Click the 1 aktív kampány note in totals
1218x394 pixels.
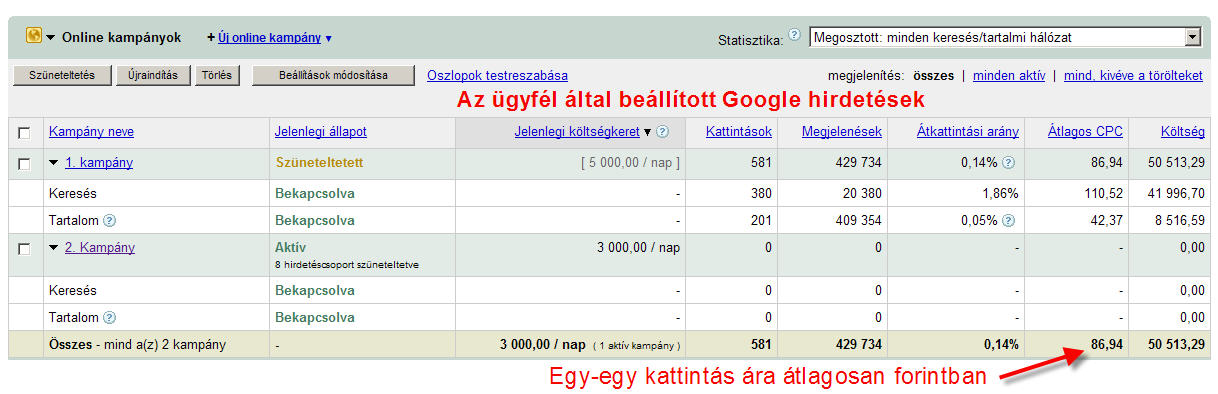[636, 346]
